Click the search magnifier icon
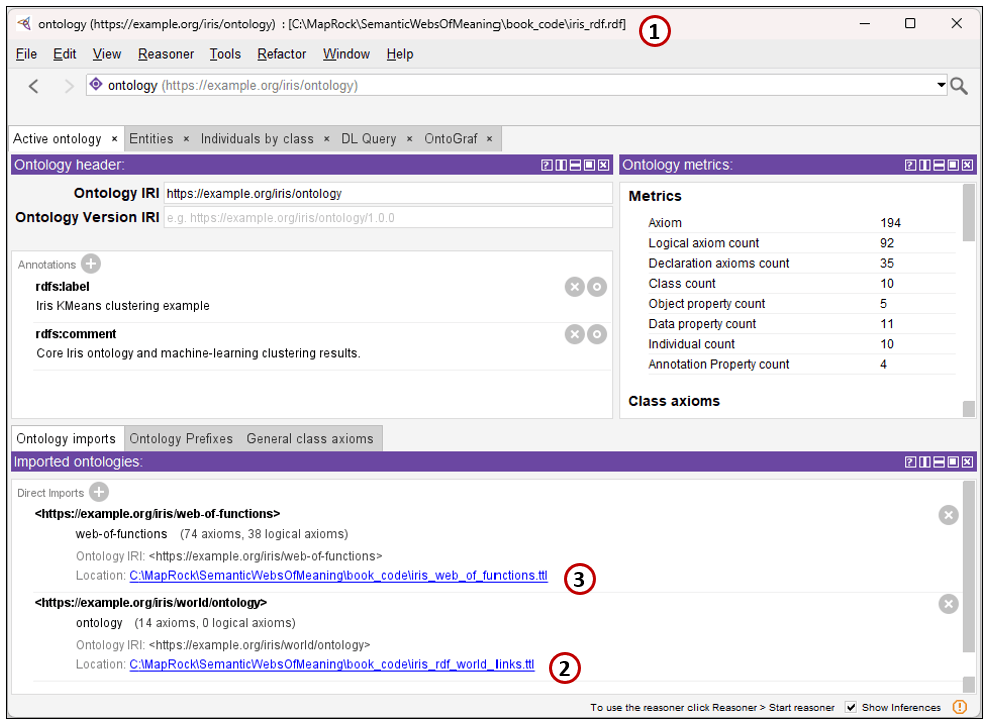This screenshot has width=986, height=726. coord(958,86)
